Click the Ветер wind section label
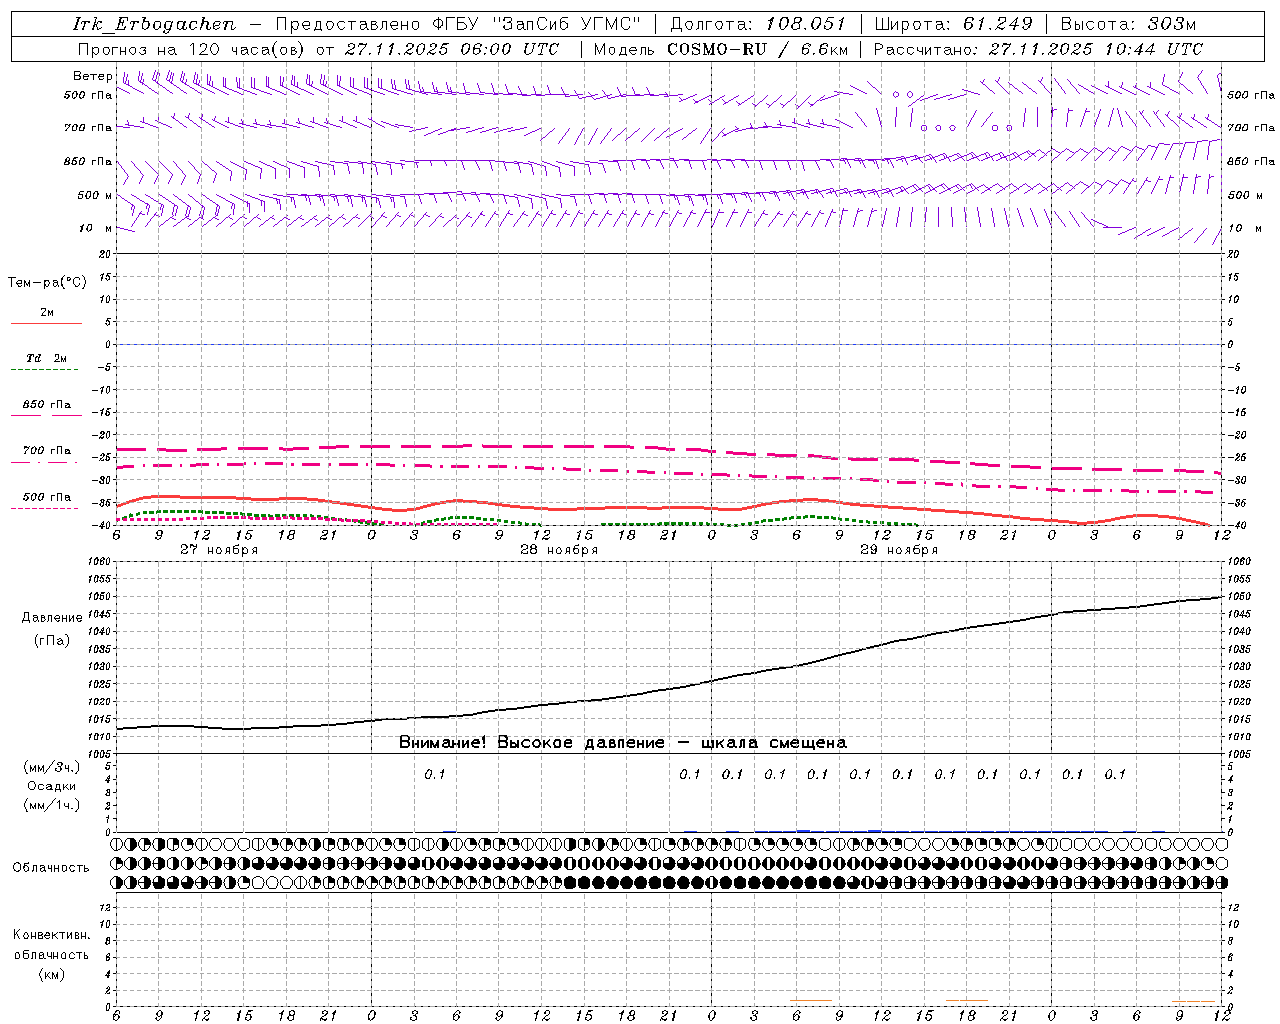Image resolution: width=1280 pixels, height=1024 pixels. (x=92, y=76)
